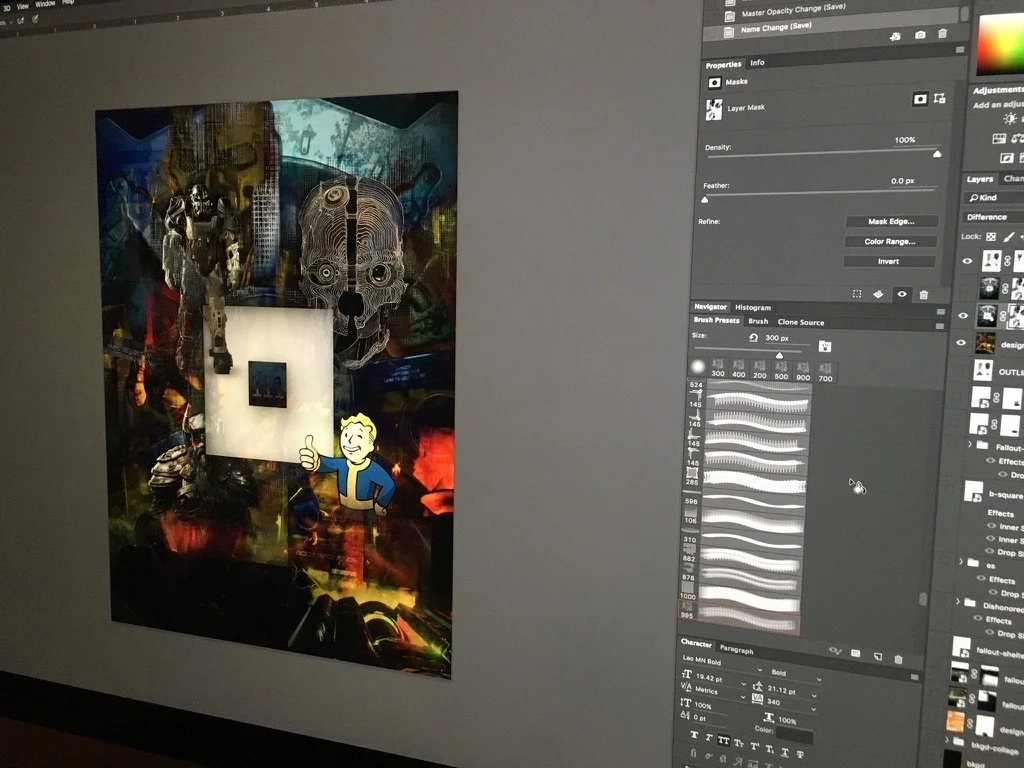The height and width of the screenshot is (768, 1024).
Task: Toggle live tip brush preview eye icon
Action: [x=835, y=650]
